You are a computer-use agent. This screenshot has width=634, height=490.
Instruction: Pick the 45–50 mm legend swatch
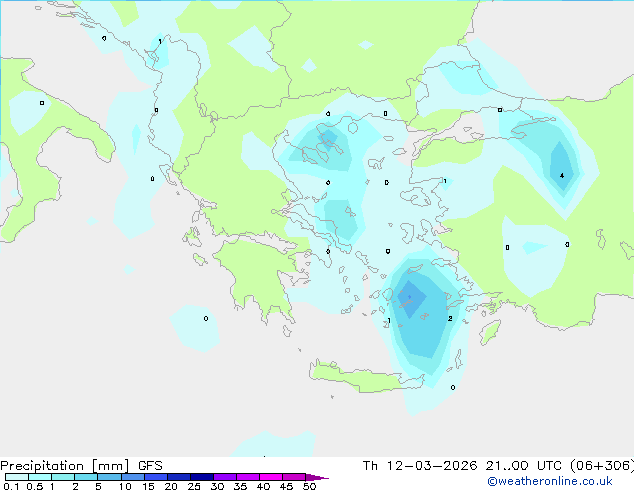coord(294,477)
